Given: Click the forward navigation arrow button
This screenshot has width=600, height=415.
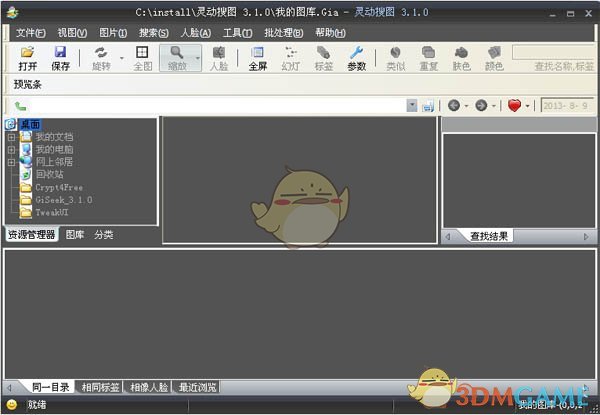Looking at the screenshot, I should click(x=481, y=105).
